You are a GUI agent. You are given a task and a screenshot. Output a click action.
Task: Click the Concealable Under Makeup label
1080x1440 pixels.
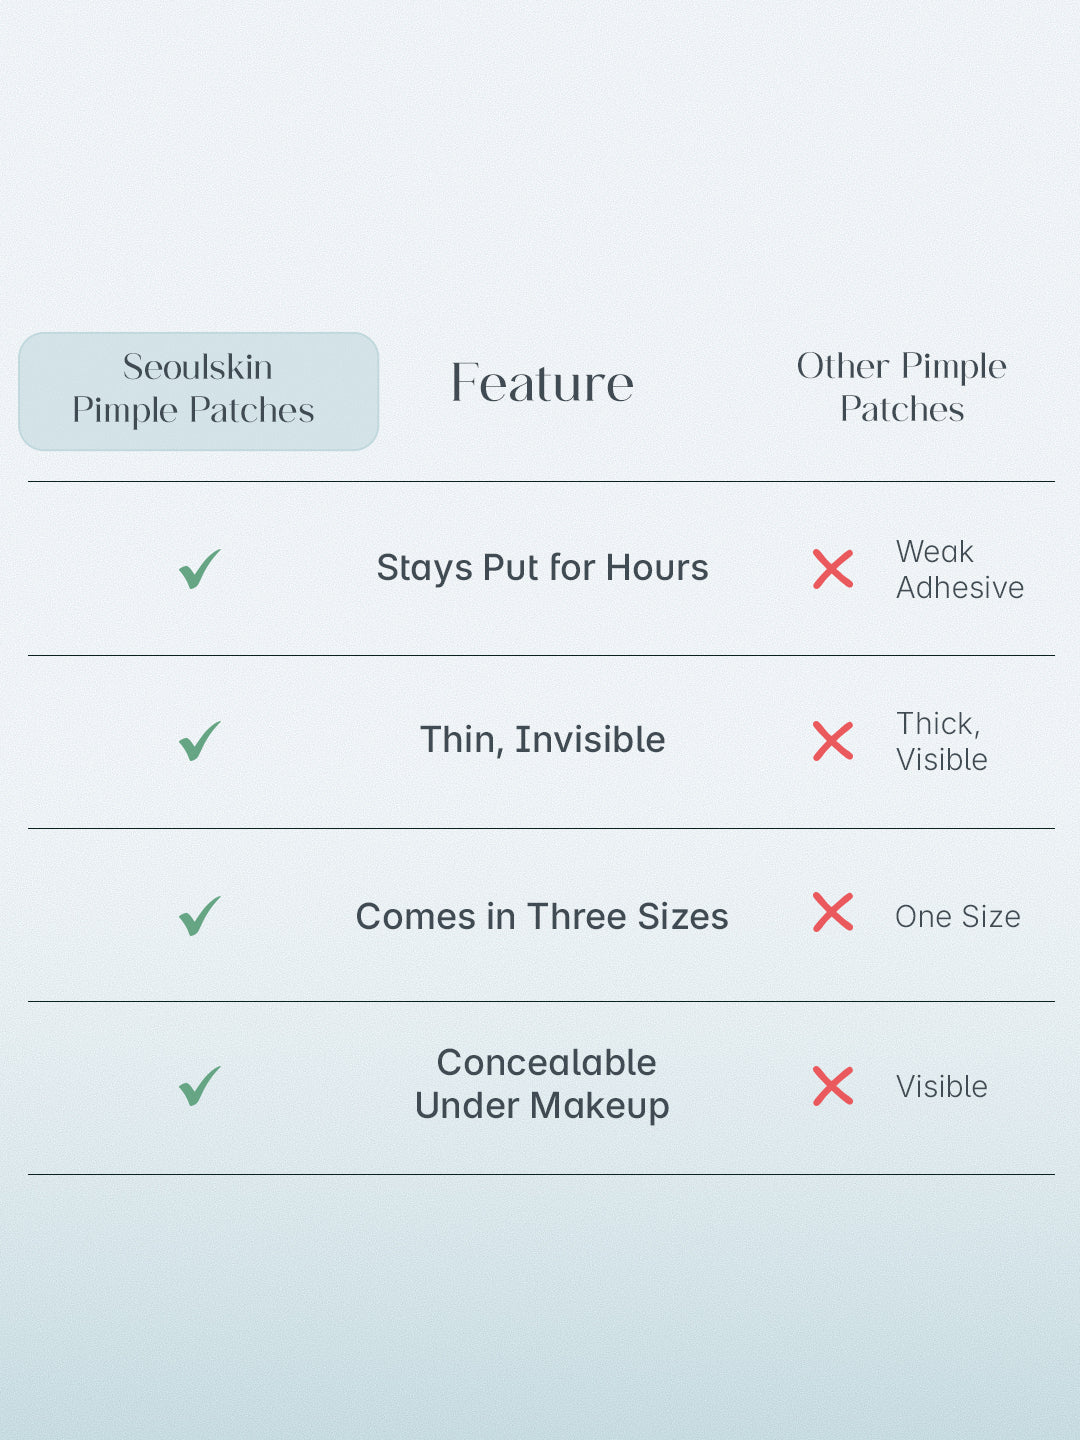[x=542, y=1084]
